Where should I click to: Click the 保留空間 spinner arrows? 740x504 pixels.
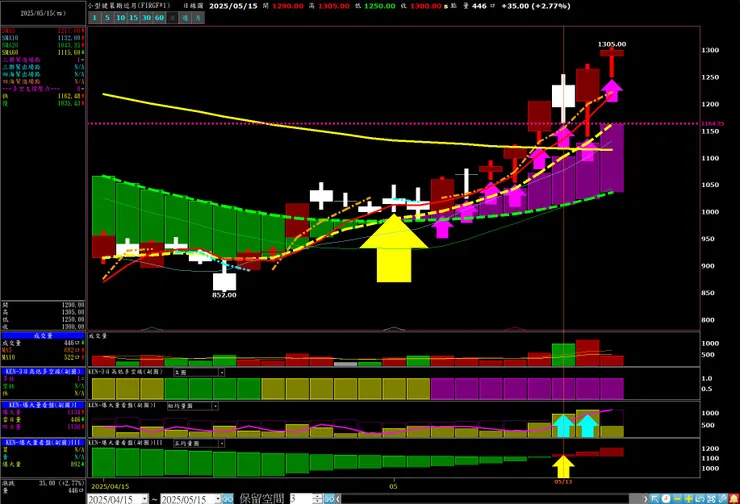(x=317, y=499)
